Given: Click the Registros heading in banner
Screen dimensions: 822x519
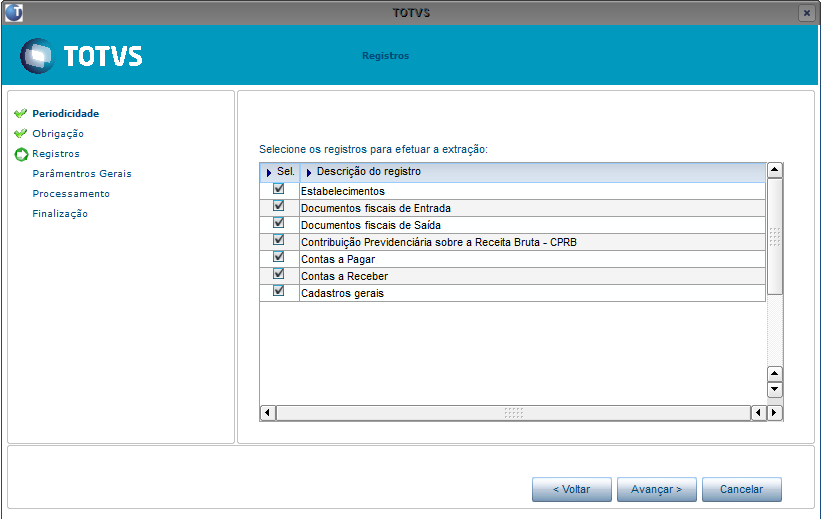Looking at the screenshot, I should 385,56.
